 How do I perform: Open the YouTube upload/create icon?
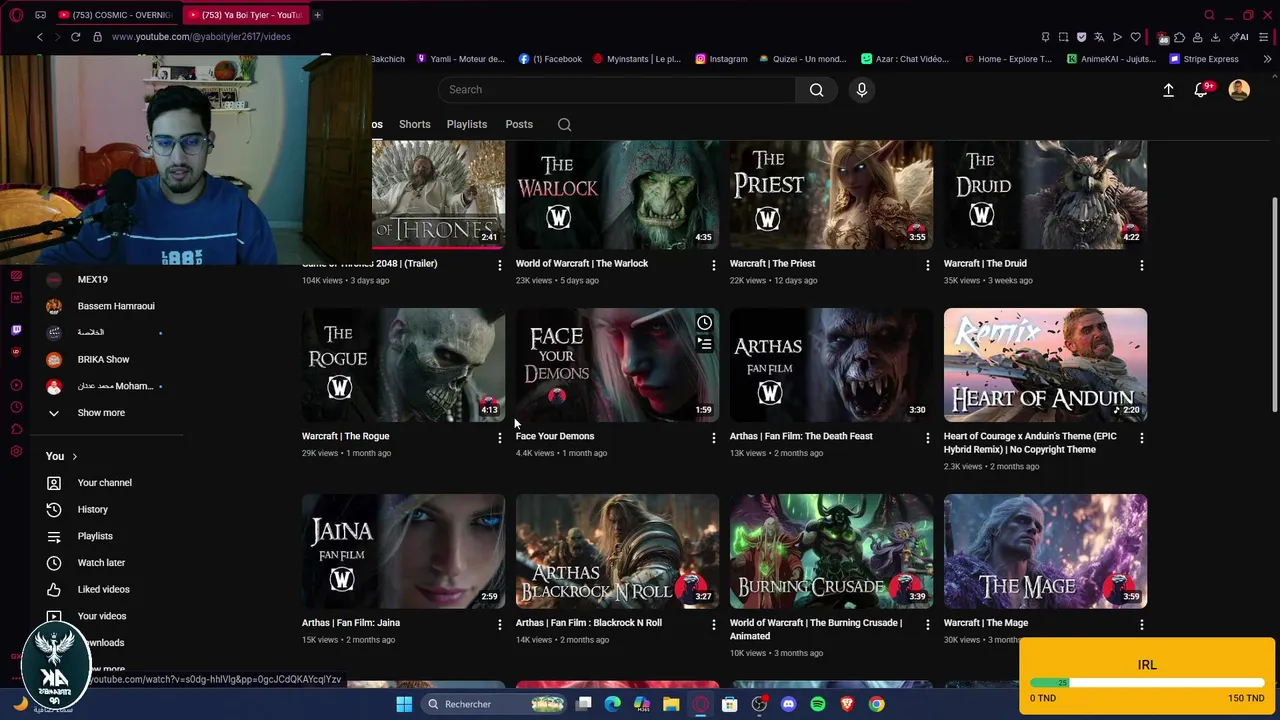click(1168, 90)
